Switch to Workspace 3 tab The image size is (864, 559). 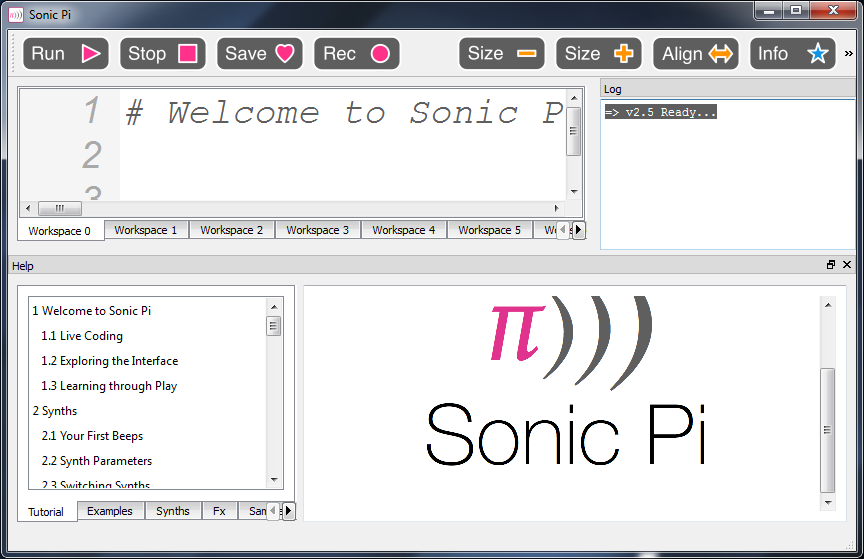pos(318,230)
